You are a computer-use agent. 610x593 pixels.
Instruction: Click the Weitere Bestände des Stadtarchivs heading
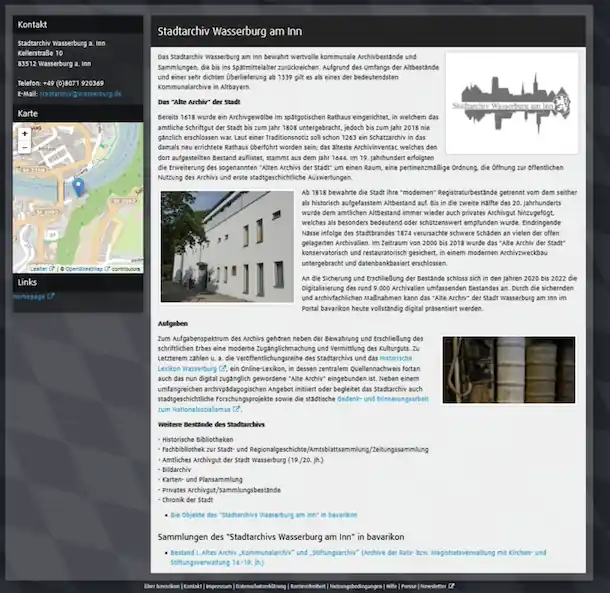point(211,425)
